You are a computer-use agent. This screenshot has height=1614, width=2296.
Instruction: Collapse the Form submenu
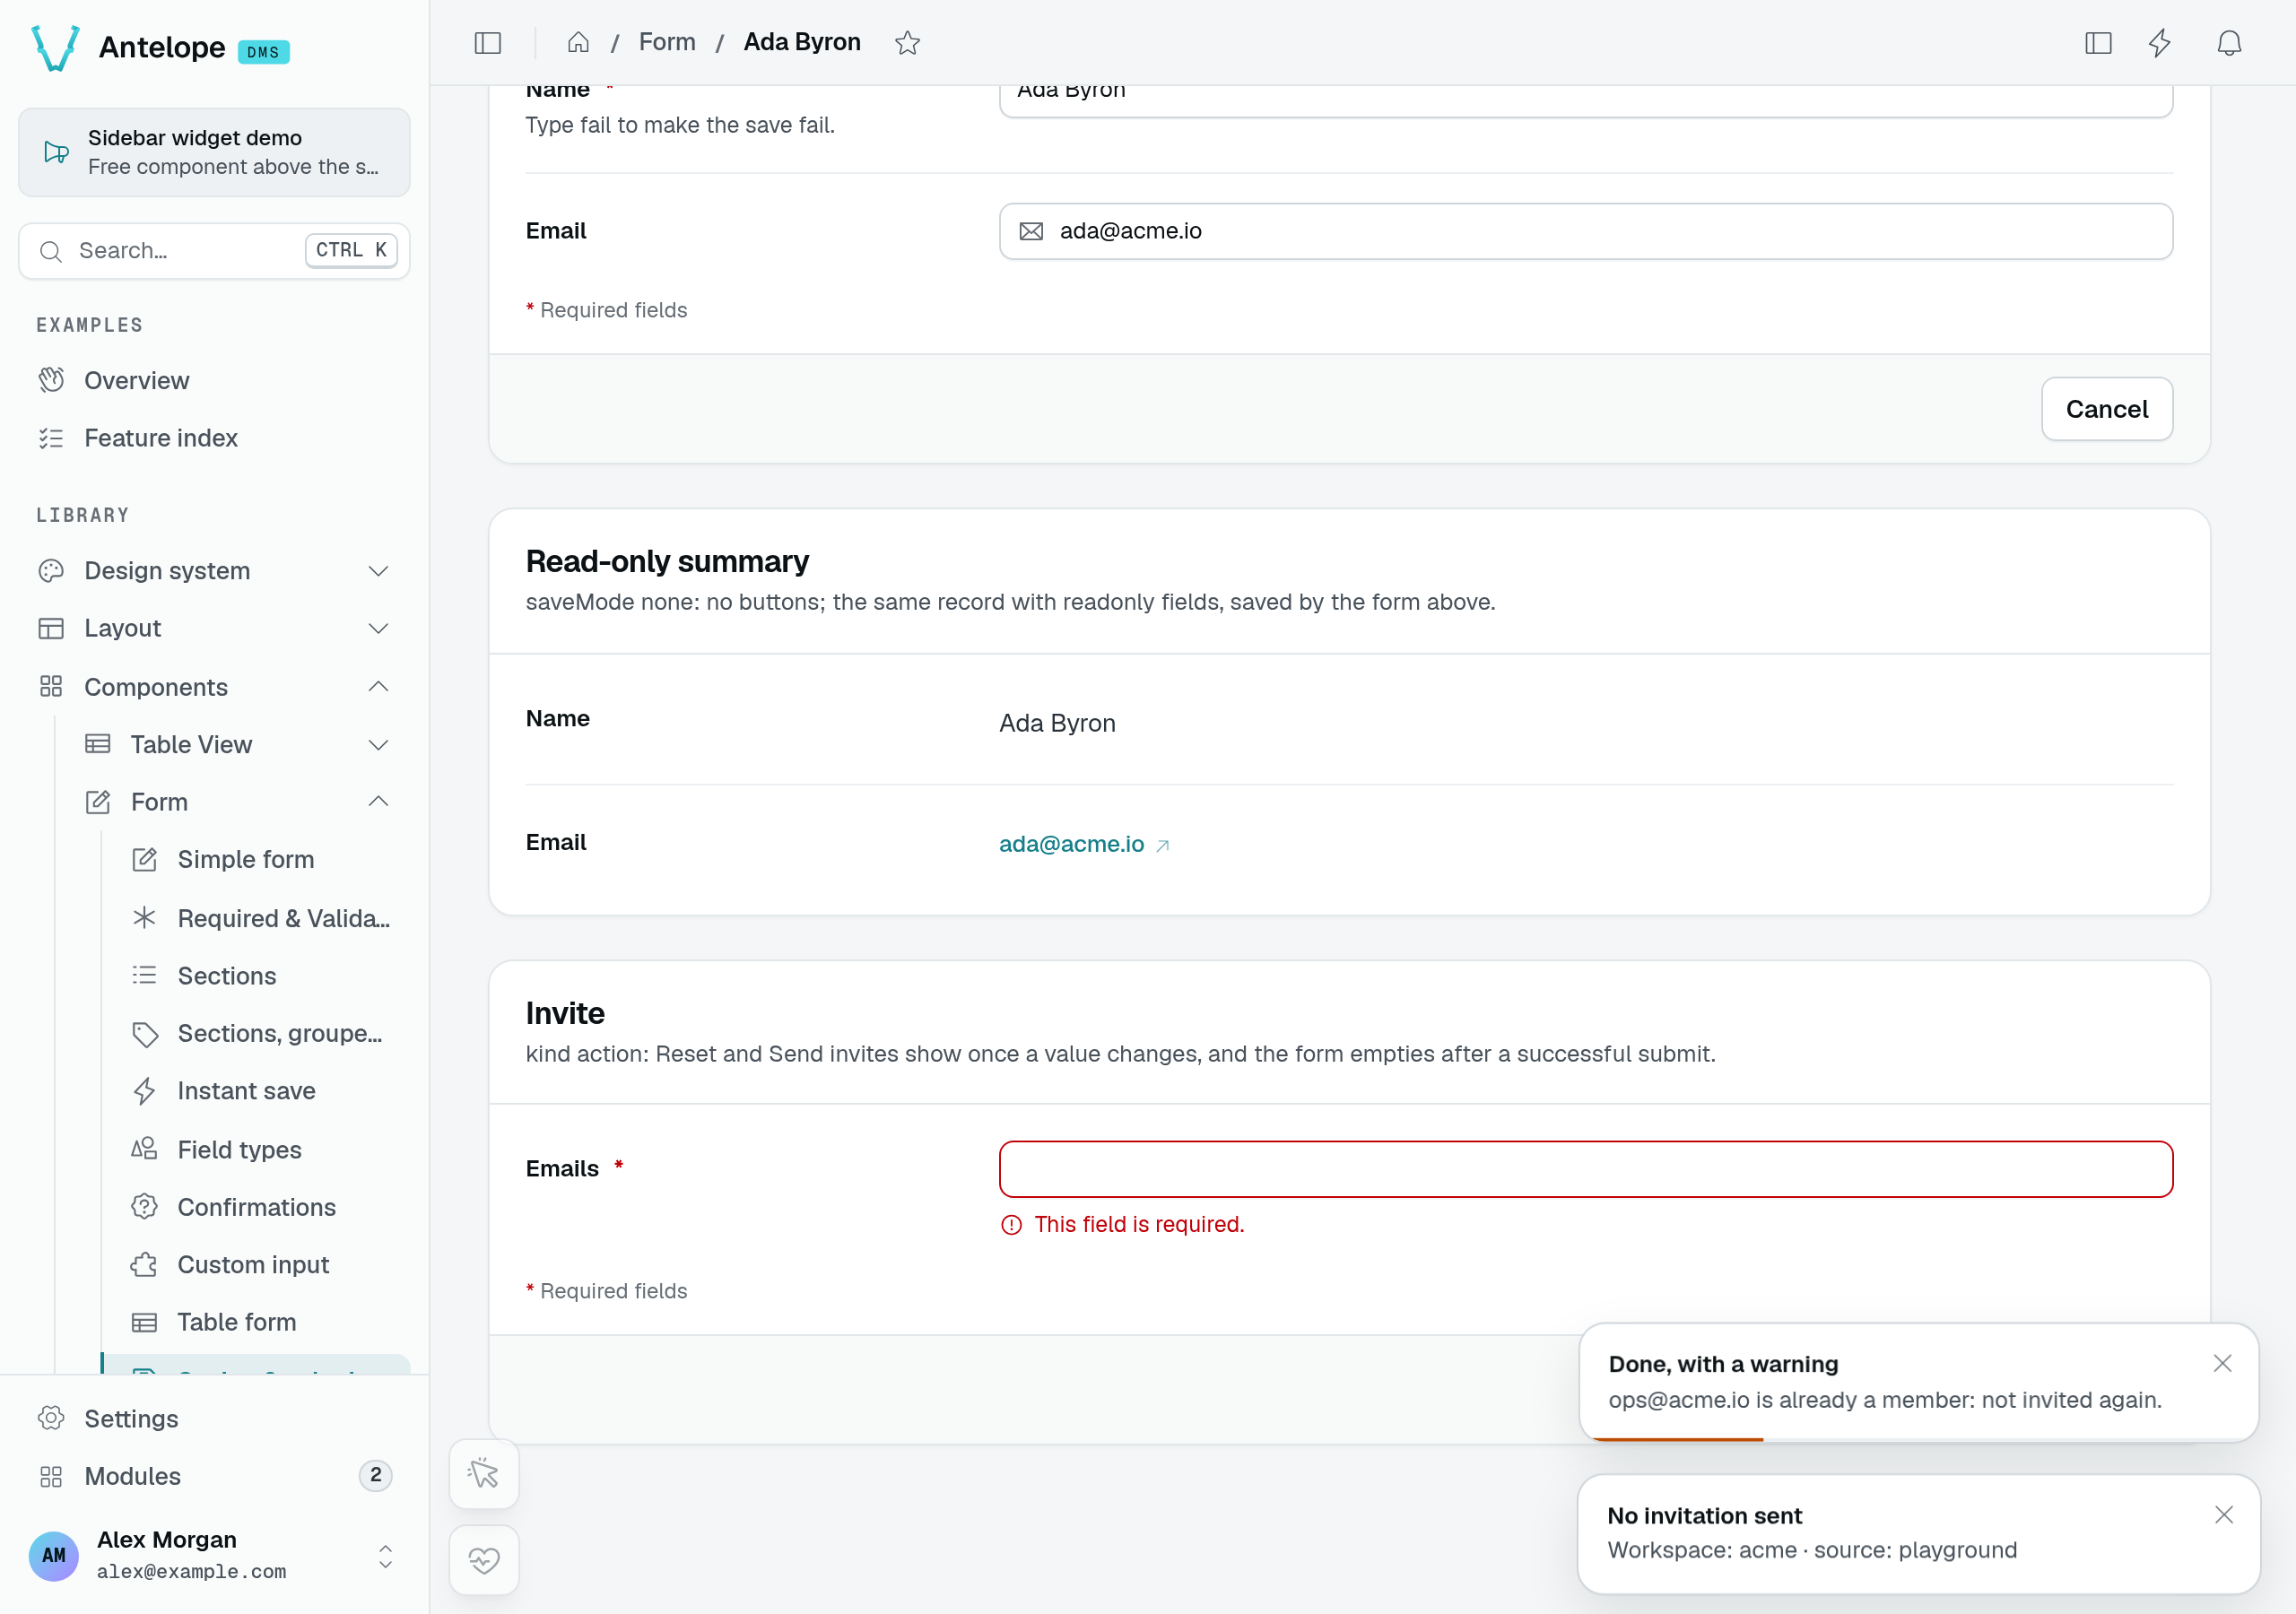click(x=237, y=802)
